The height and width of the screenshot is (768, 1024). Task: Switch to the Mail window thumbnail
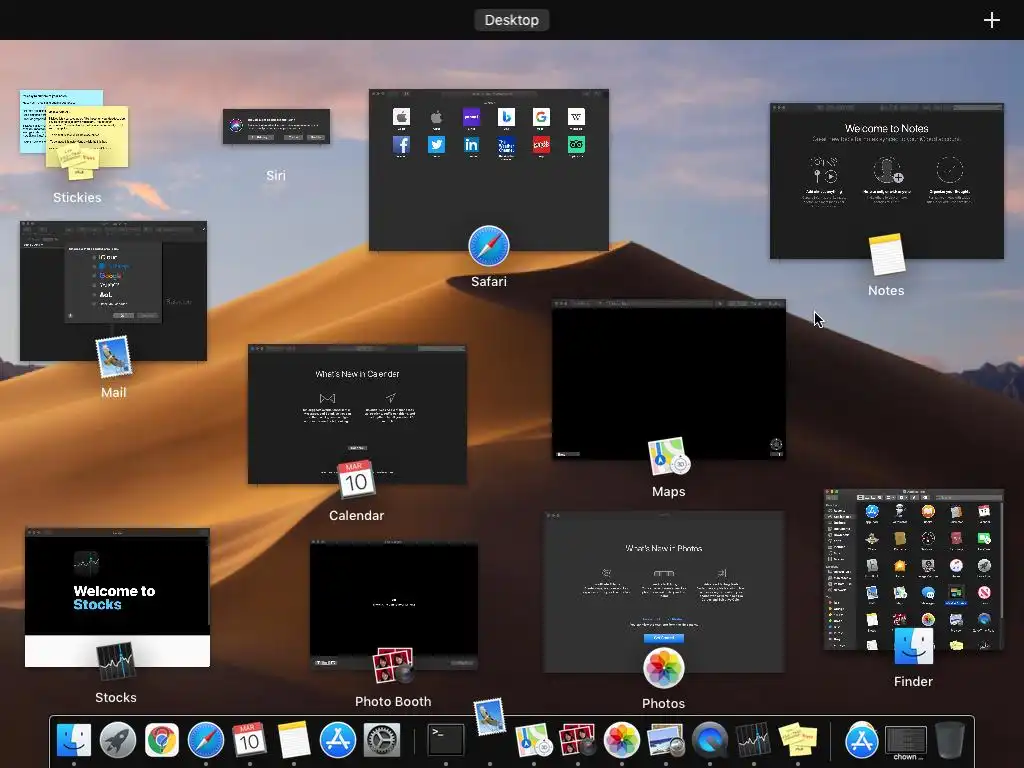[113, 291]
